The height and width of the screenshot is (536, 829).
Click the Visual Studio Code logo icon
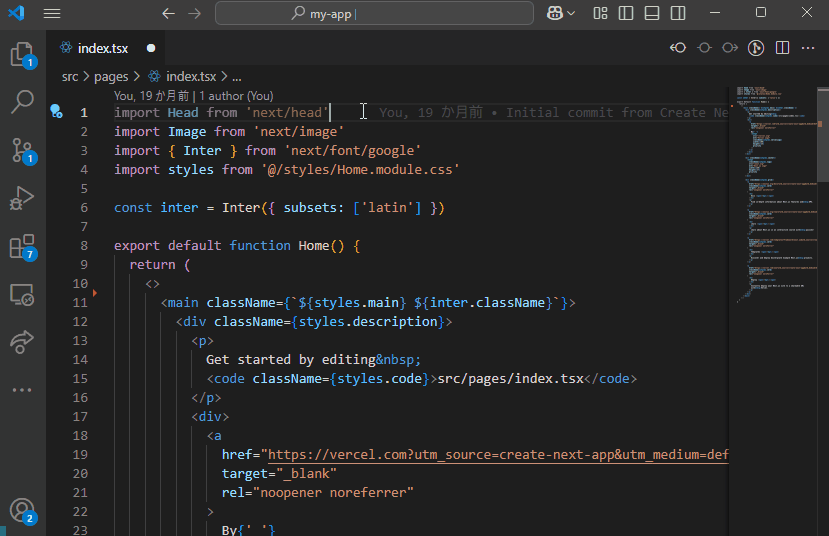click(16, 13)
